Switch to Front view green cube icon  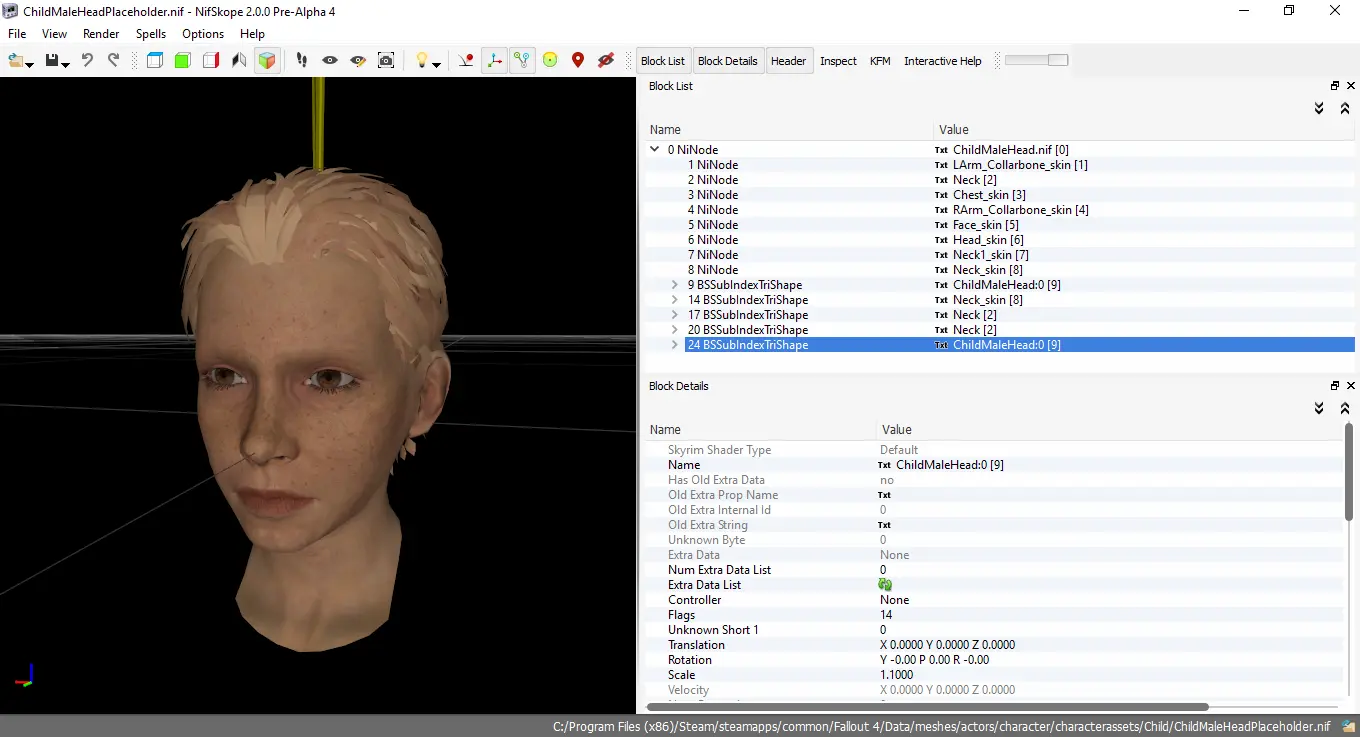tap(182, 61)
